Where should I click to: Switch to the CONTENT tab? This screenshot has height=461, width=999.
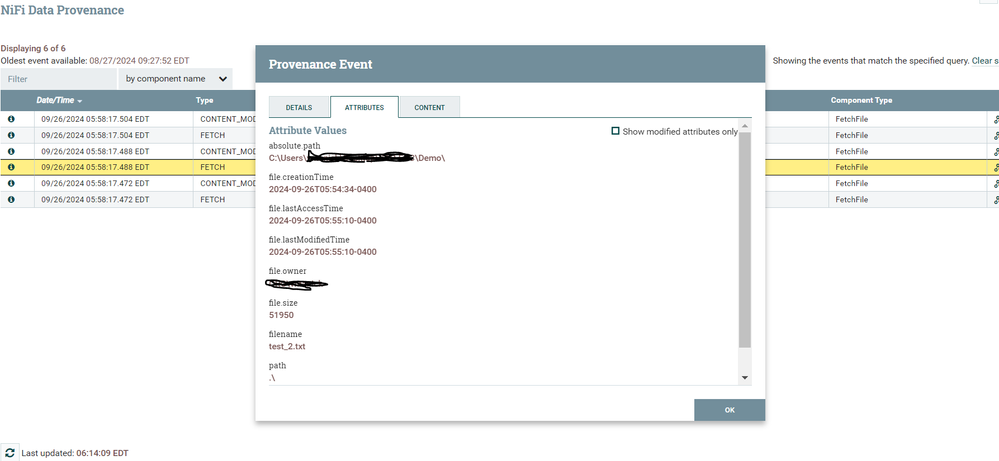click(x=429, y=108)
